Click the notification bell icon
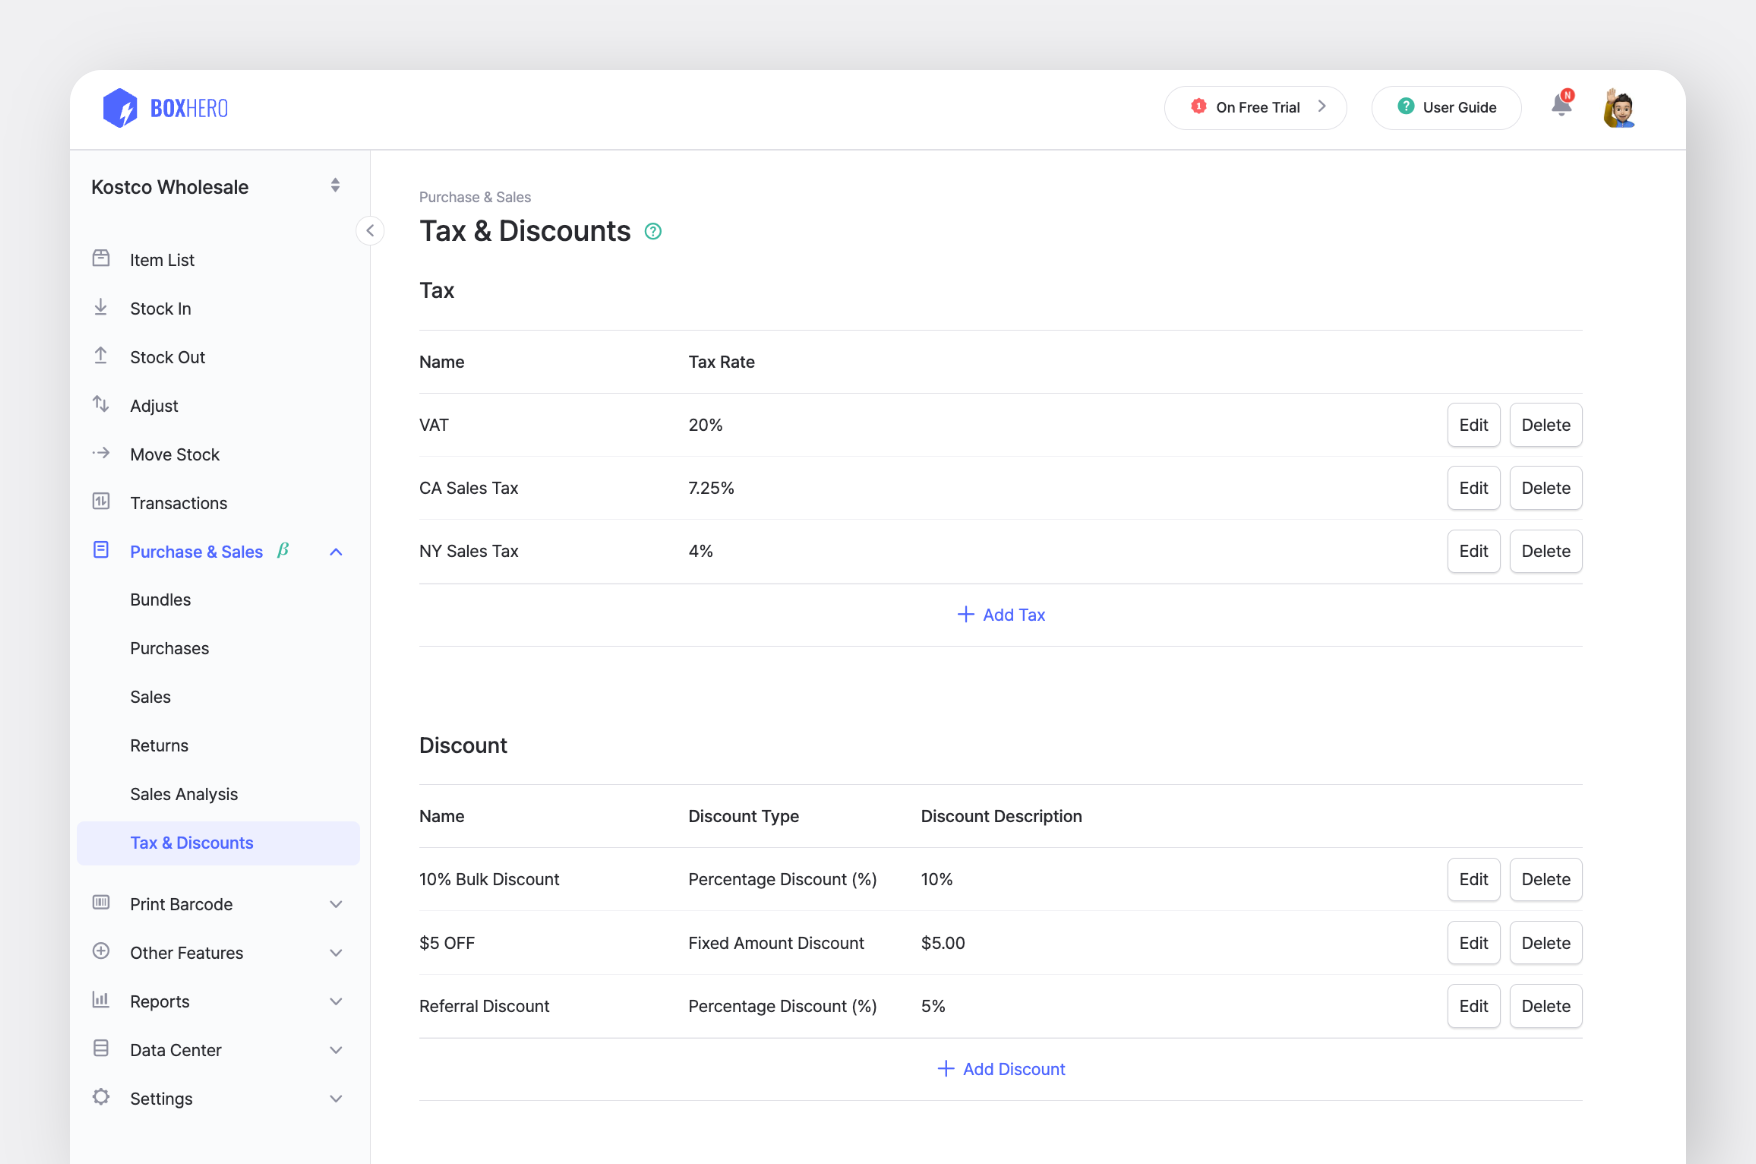The width and height of the screenshot is (1756, 1164). 1561,106
